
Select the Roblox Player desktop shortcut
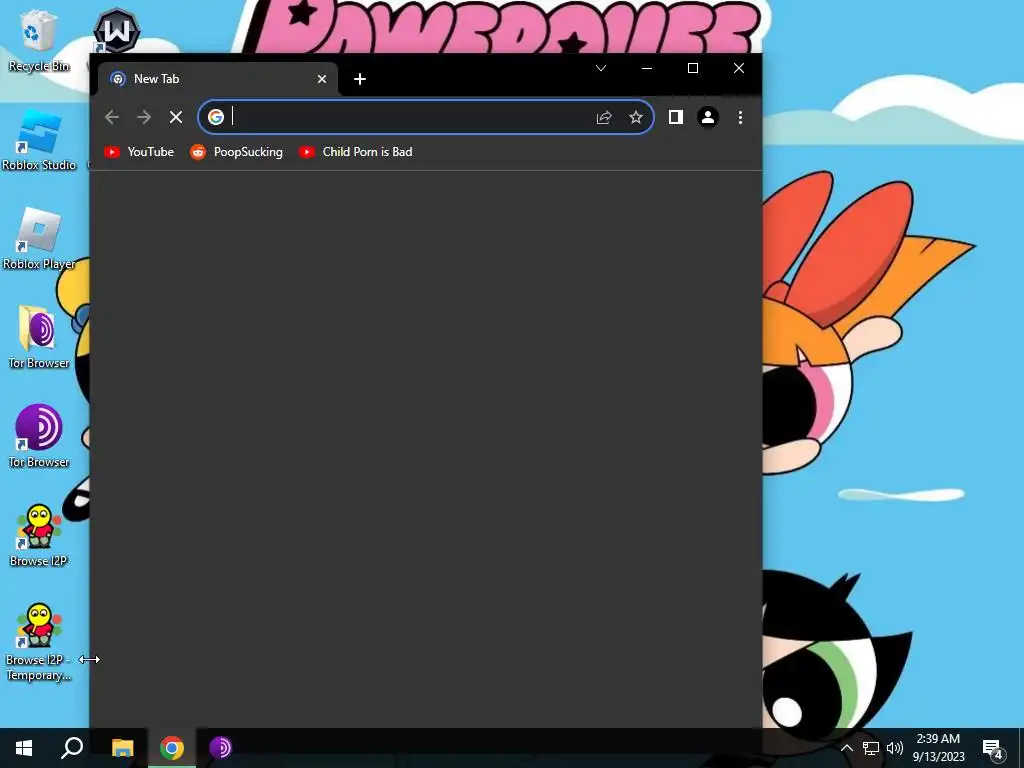point(38,239)
